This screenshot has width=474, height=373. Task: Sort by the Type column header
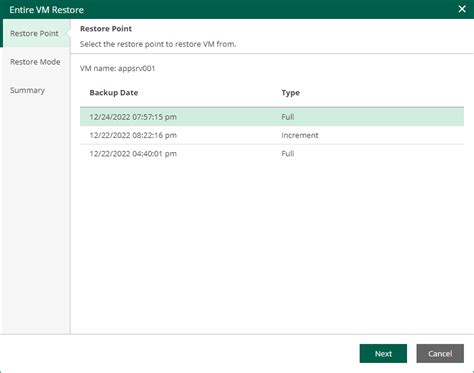[x=290, y=93]
